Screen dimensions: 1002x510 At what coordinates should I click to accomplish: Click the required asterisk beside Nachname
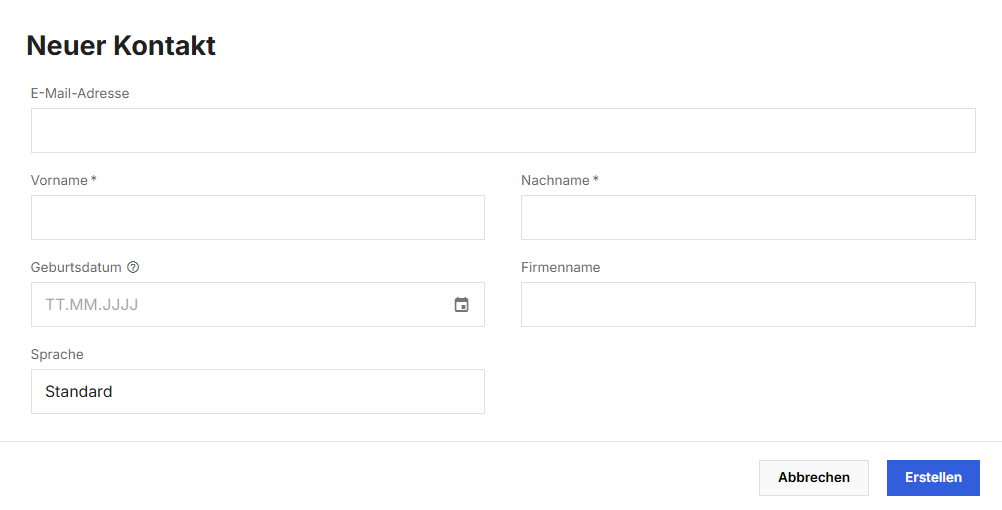coord(596,180)
